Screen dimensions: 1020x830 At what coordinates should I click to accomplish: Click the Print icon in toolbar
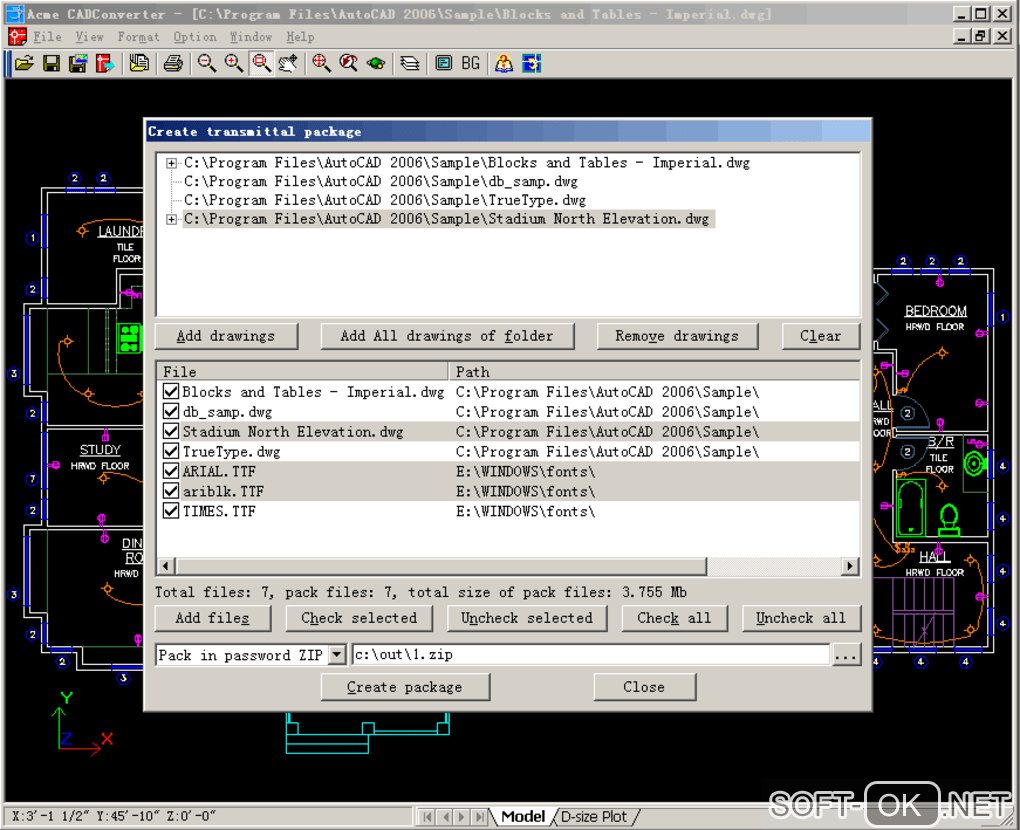click(173, 64)
